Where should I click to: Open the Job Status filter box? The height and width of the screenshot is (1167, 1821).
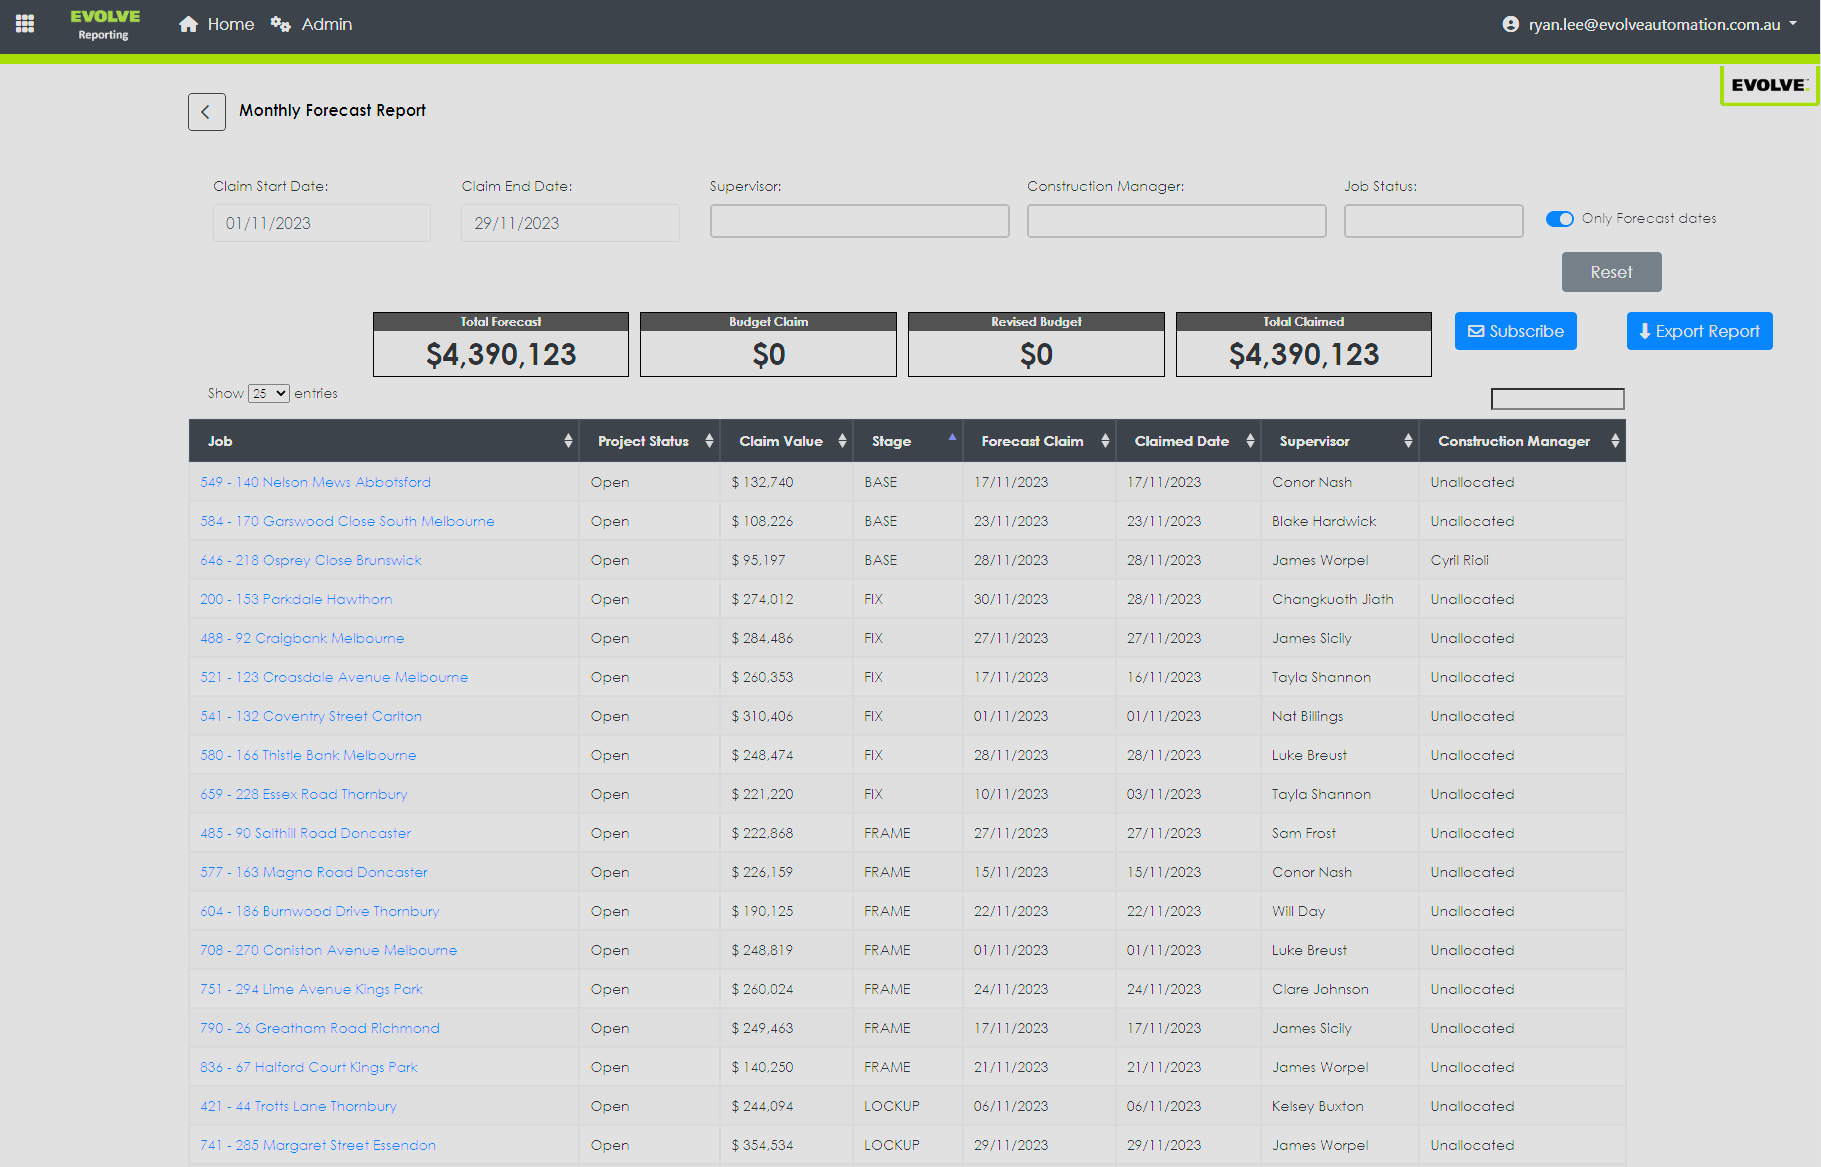point(1433,221)
